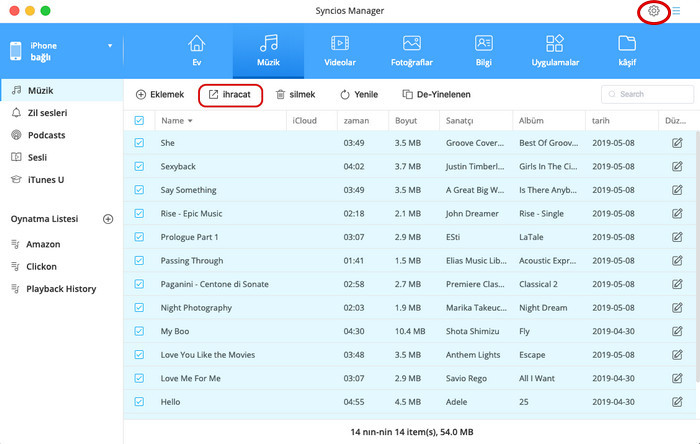
Task: Sort by the Name column arrow
Action: tap(190, 121)
